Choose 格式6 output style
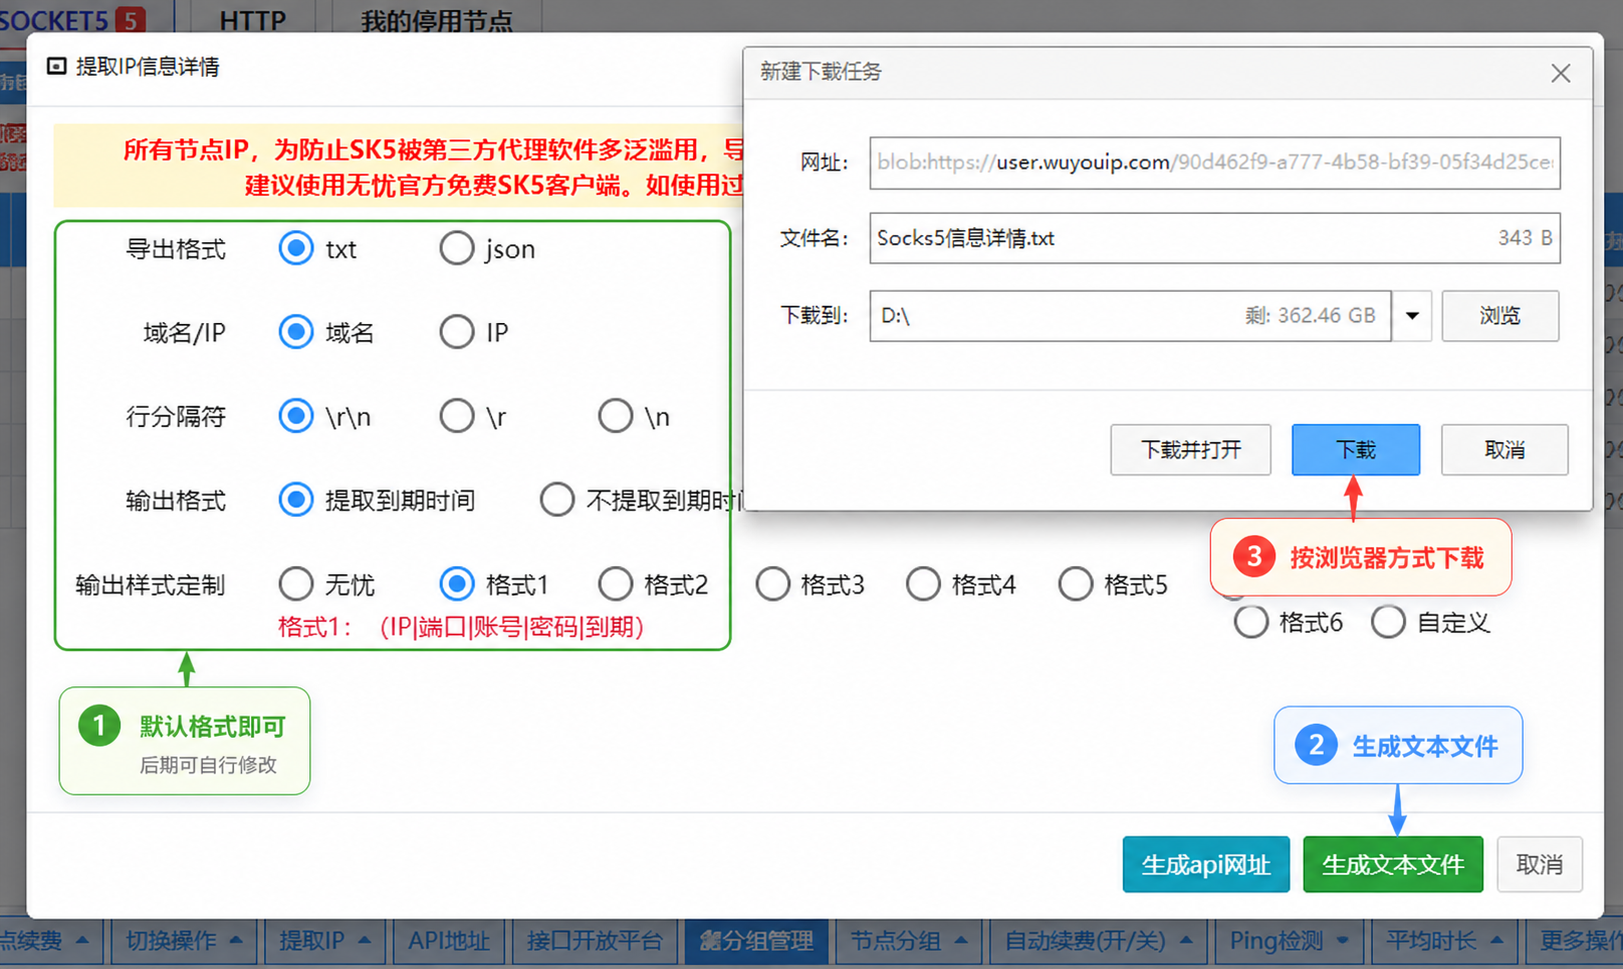Viewport: 1623px width, 969px height. tap(1250, 622)
